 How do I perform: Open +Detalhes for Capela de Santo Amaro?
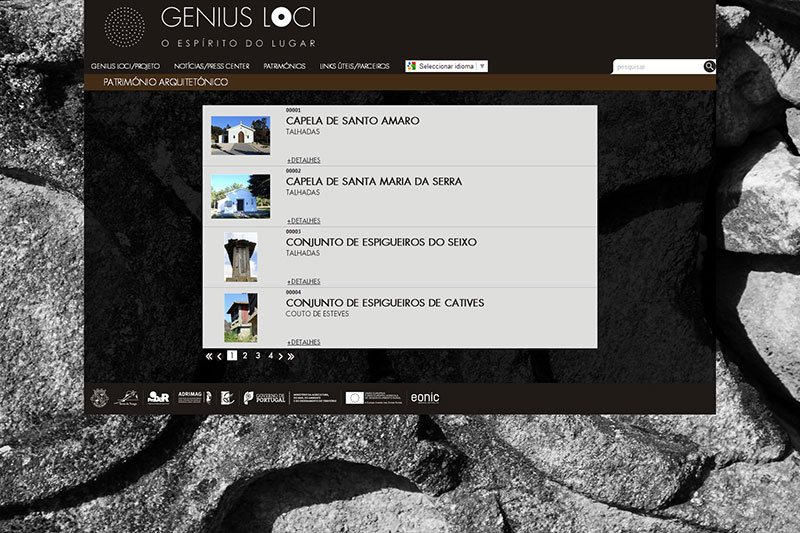pos(303,160)
